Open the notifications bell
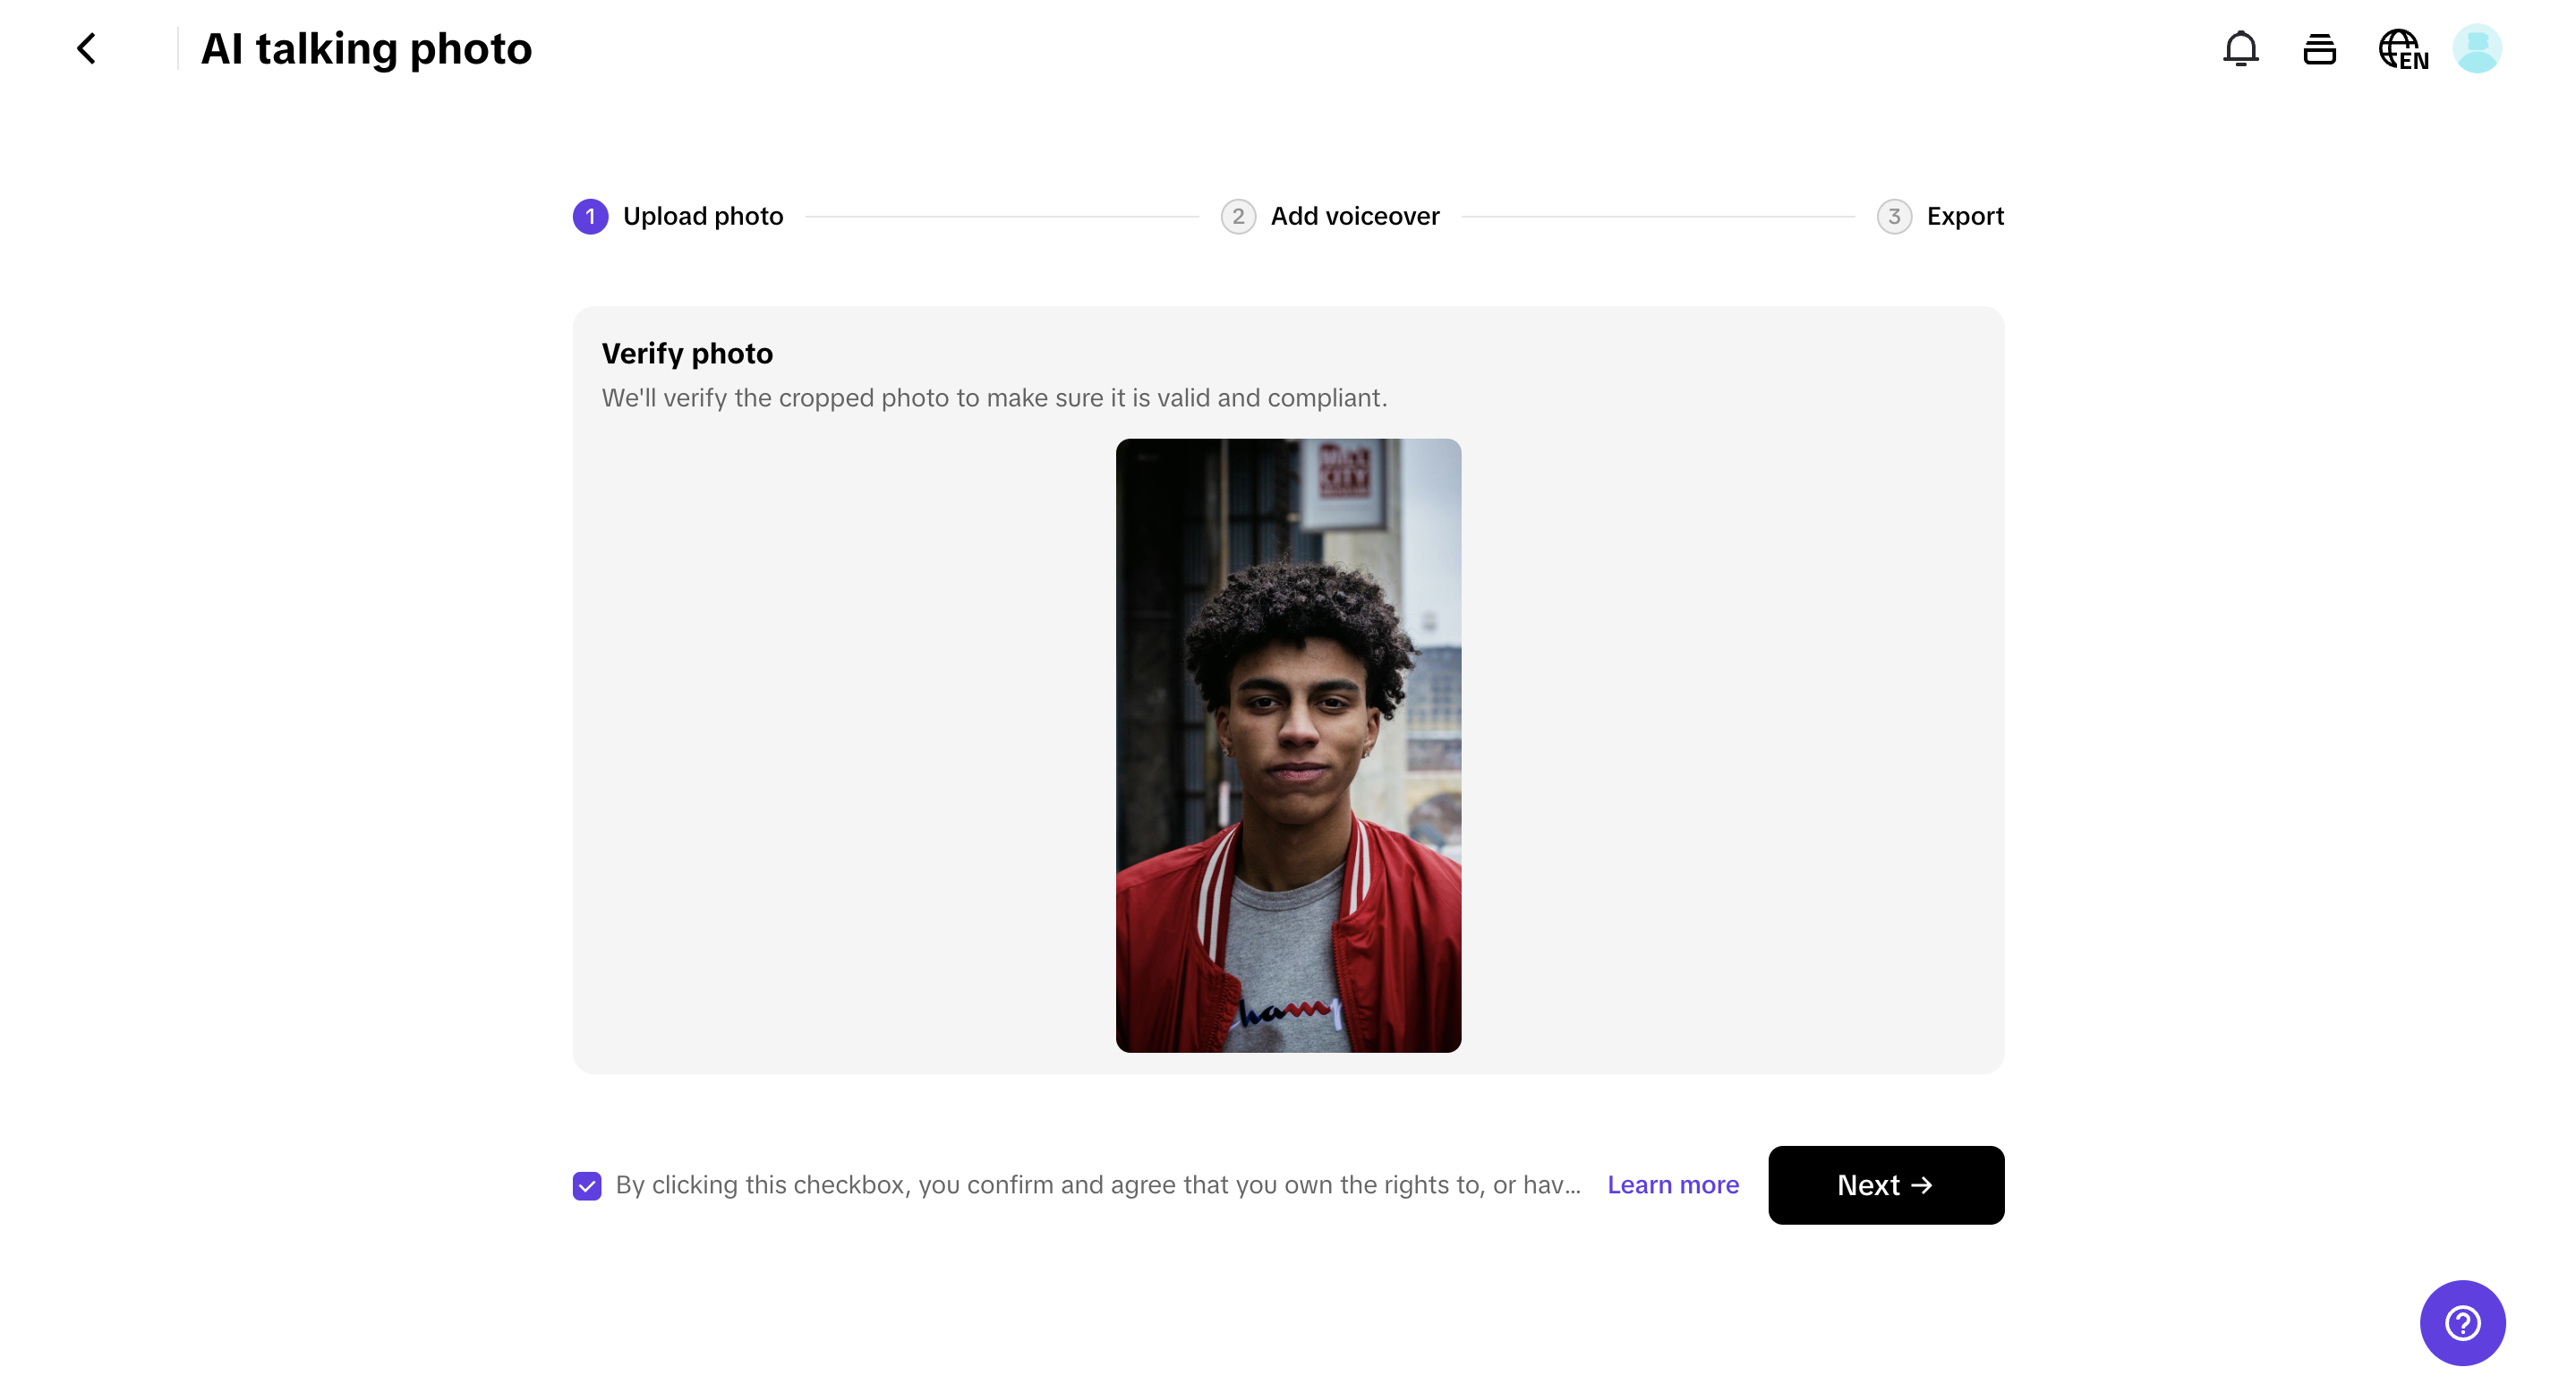Viewport: 2576px width, 1393px height. point(2240,48)
